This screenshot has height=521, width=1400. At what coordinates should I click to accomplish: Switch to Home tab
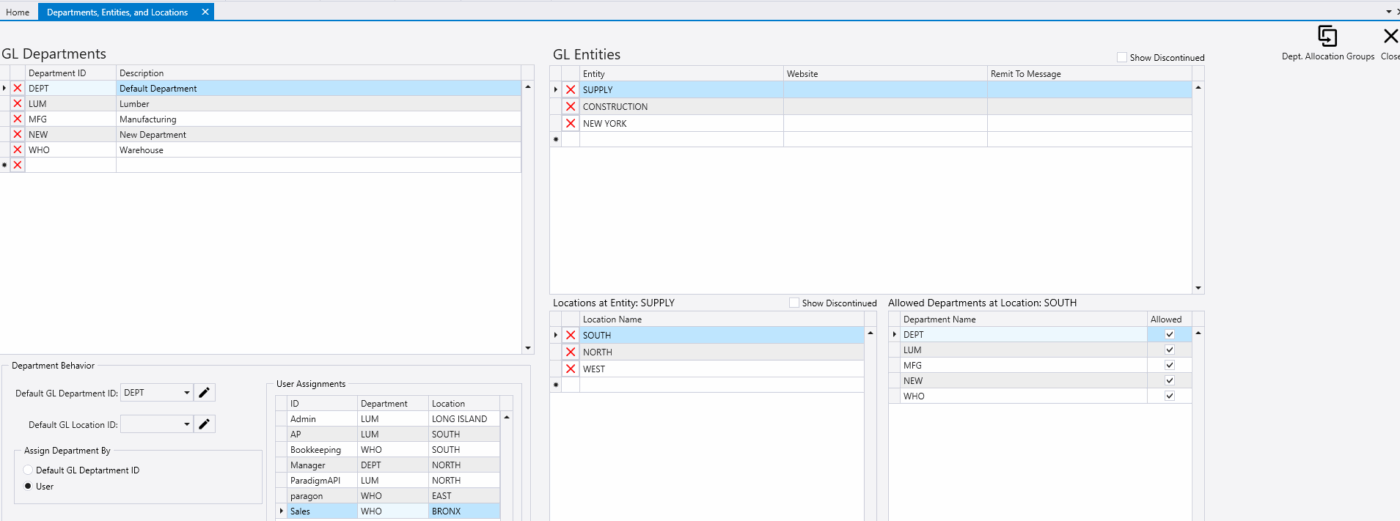point(18,12)
